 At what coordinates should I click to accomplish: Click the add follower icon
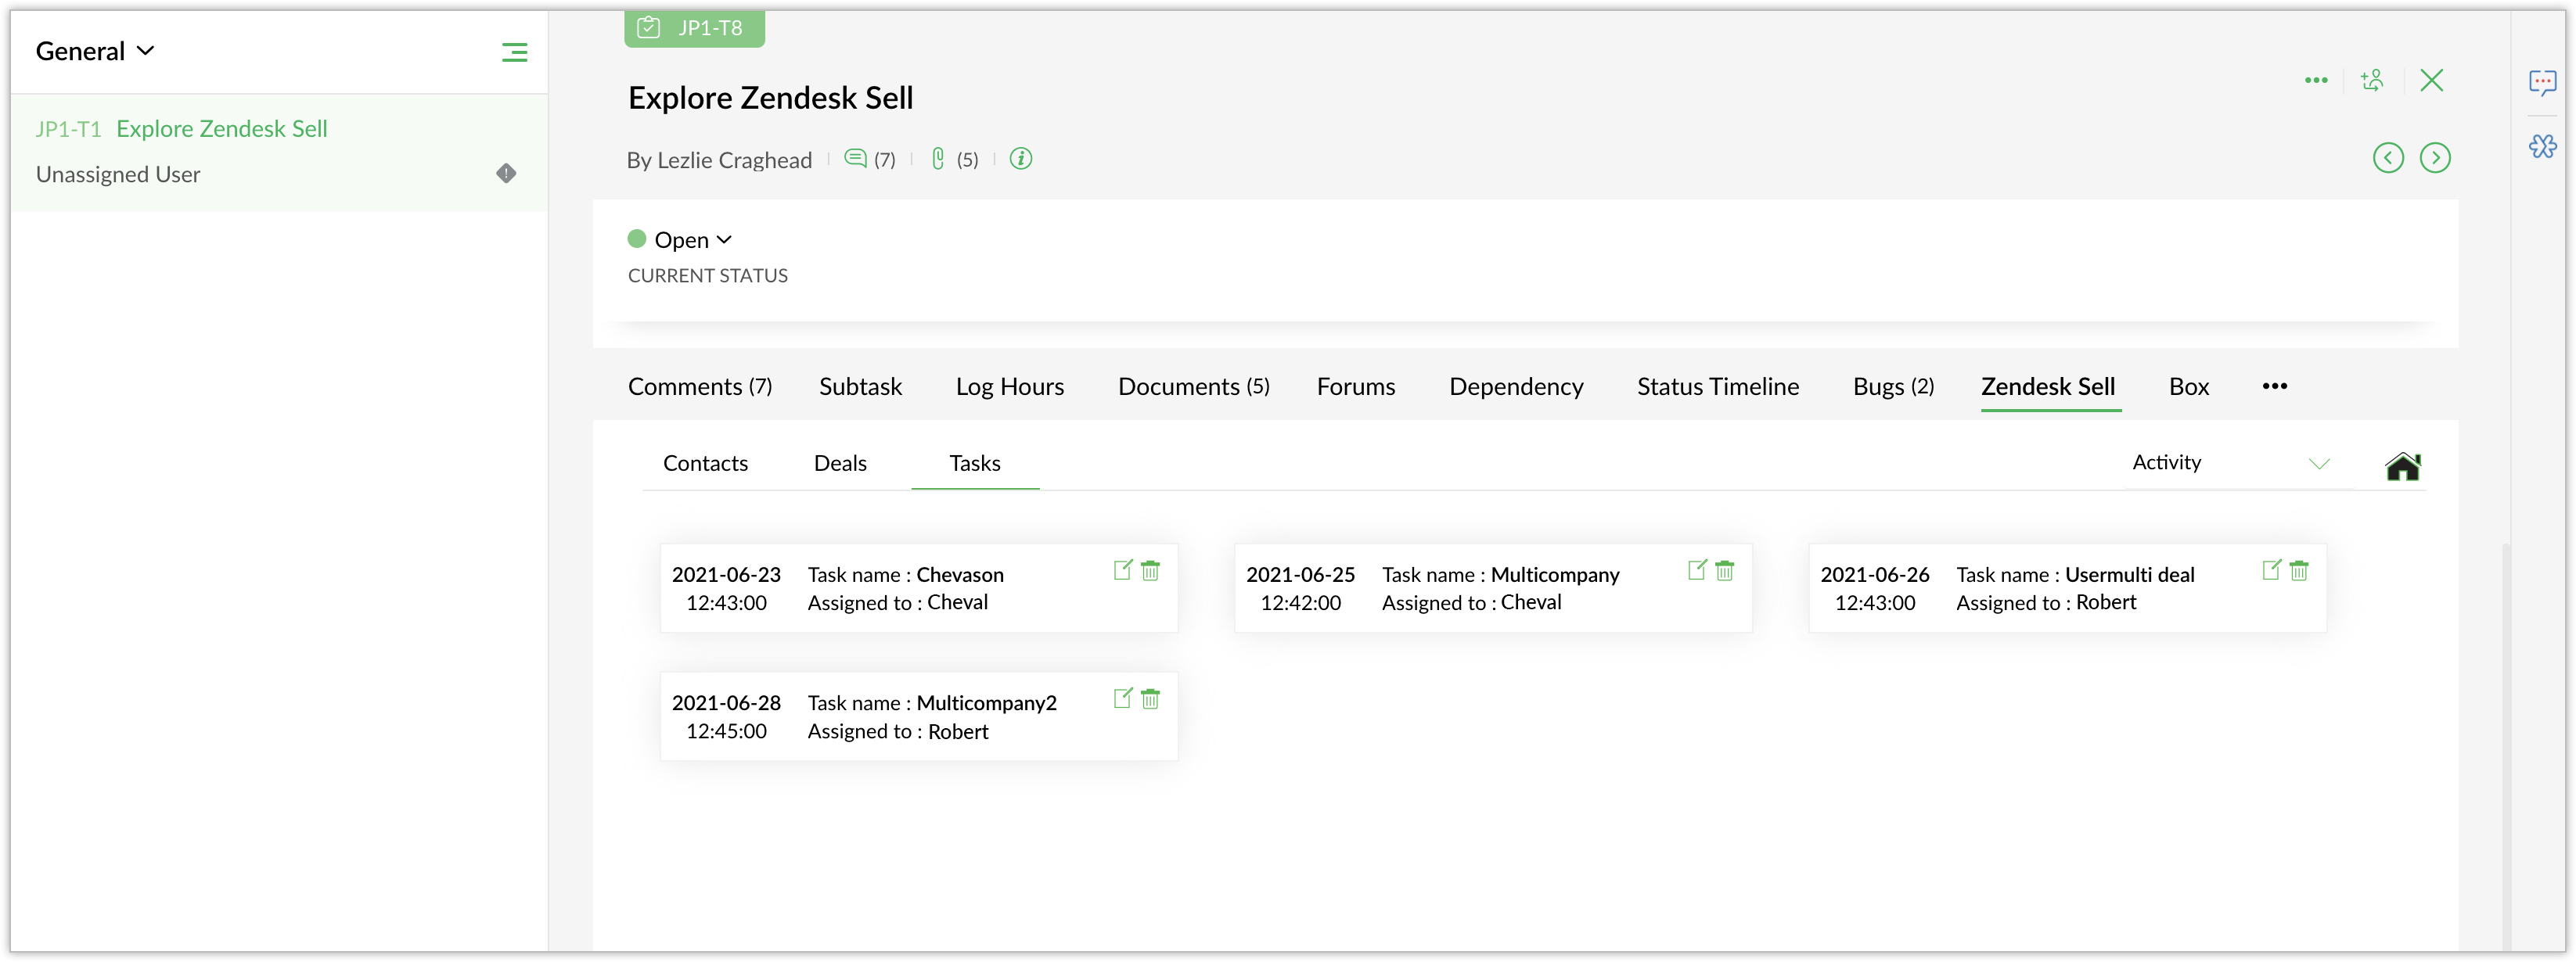pos(2372,80)
